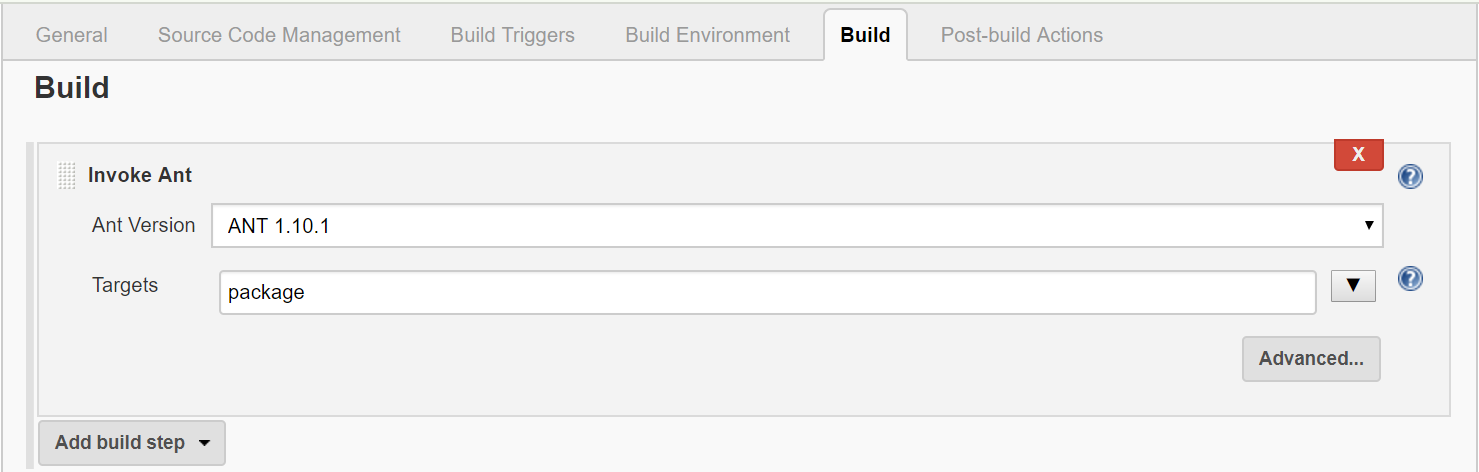The image size is (1479, 472).
Task: Delete the Invoke Ant step with red X
Action: click(1358, 154)
